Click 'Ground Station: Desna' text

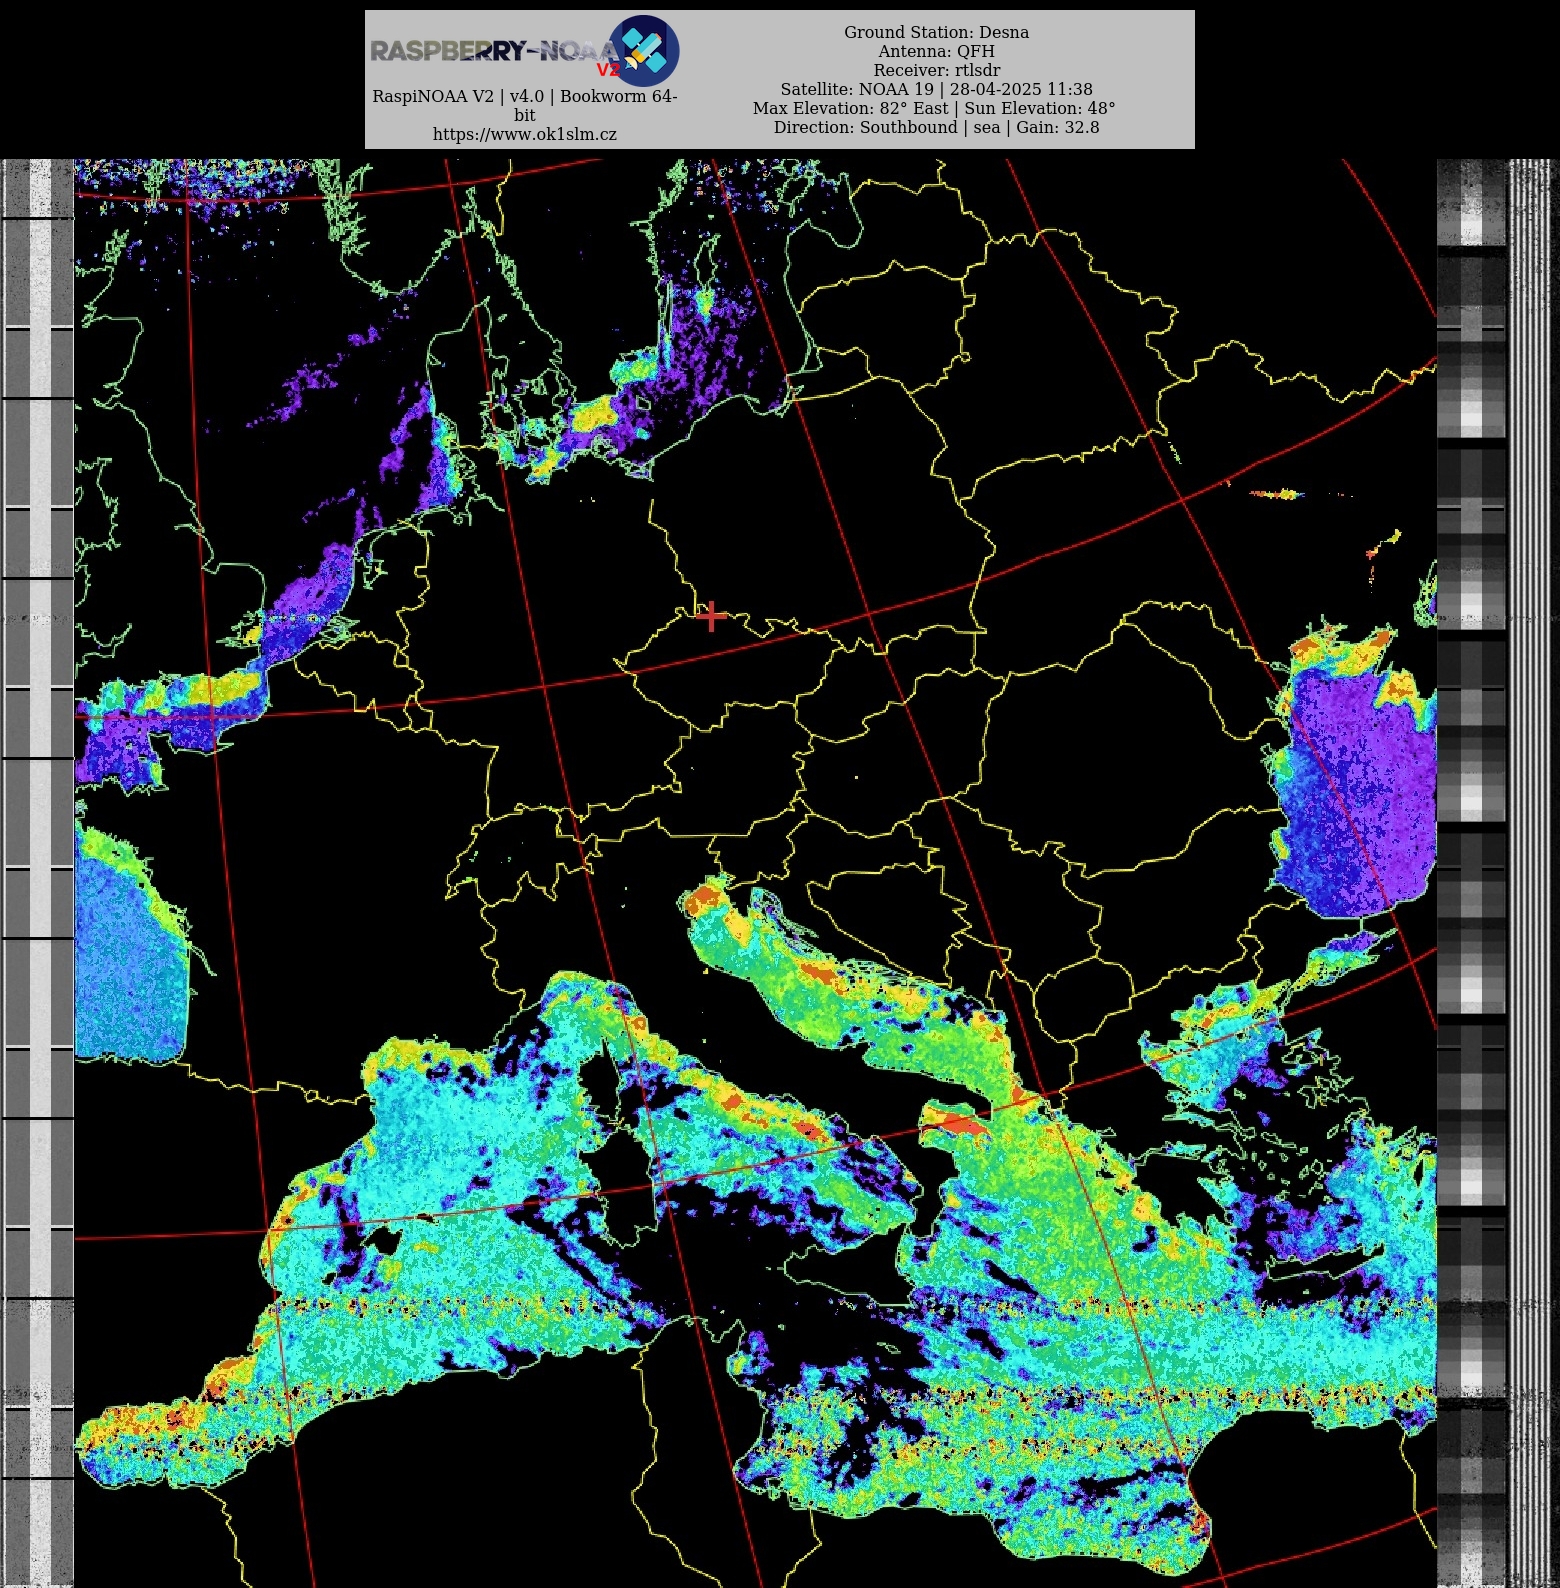tap(936, 32)
